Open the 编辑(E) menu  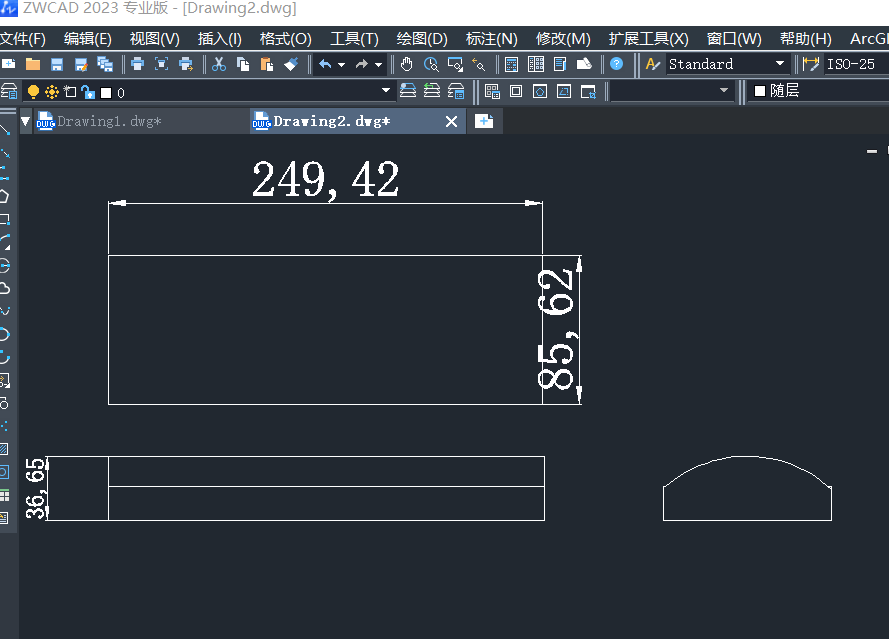click(88, 39)
